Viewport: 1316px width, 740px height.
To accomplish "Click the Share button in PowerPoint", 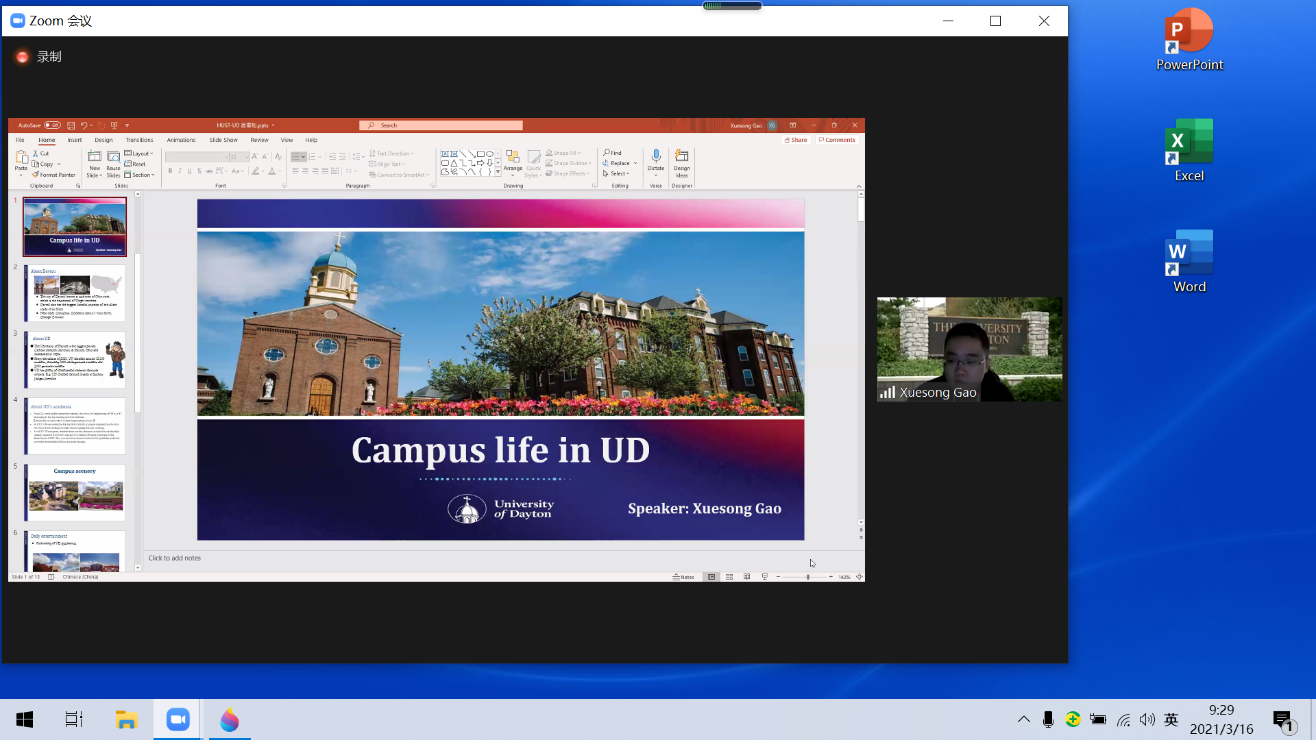I will coord(796,140).
